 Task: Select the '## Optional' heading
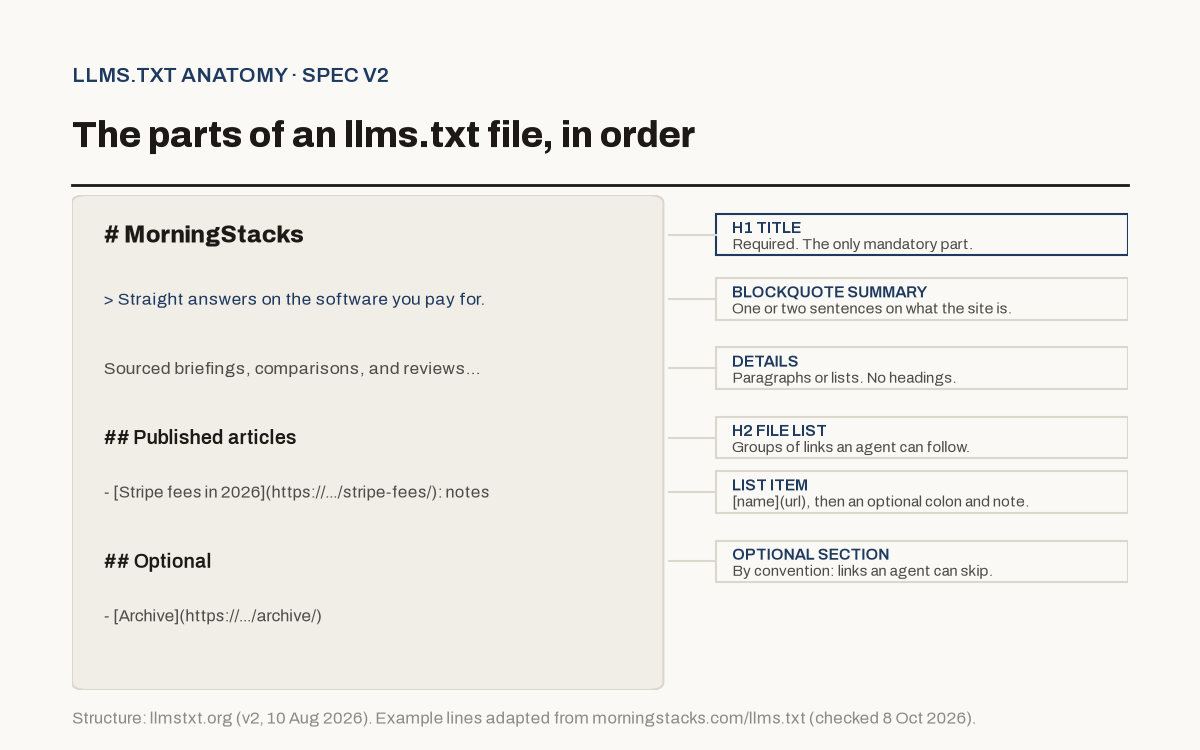click(x=158, y=561)
